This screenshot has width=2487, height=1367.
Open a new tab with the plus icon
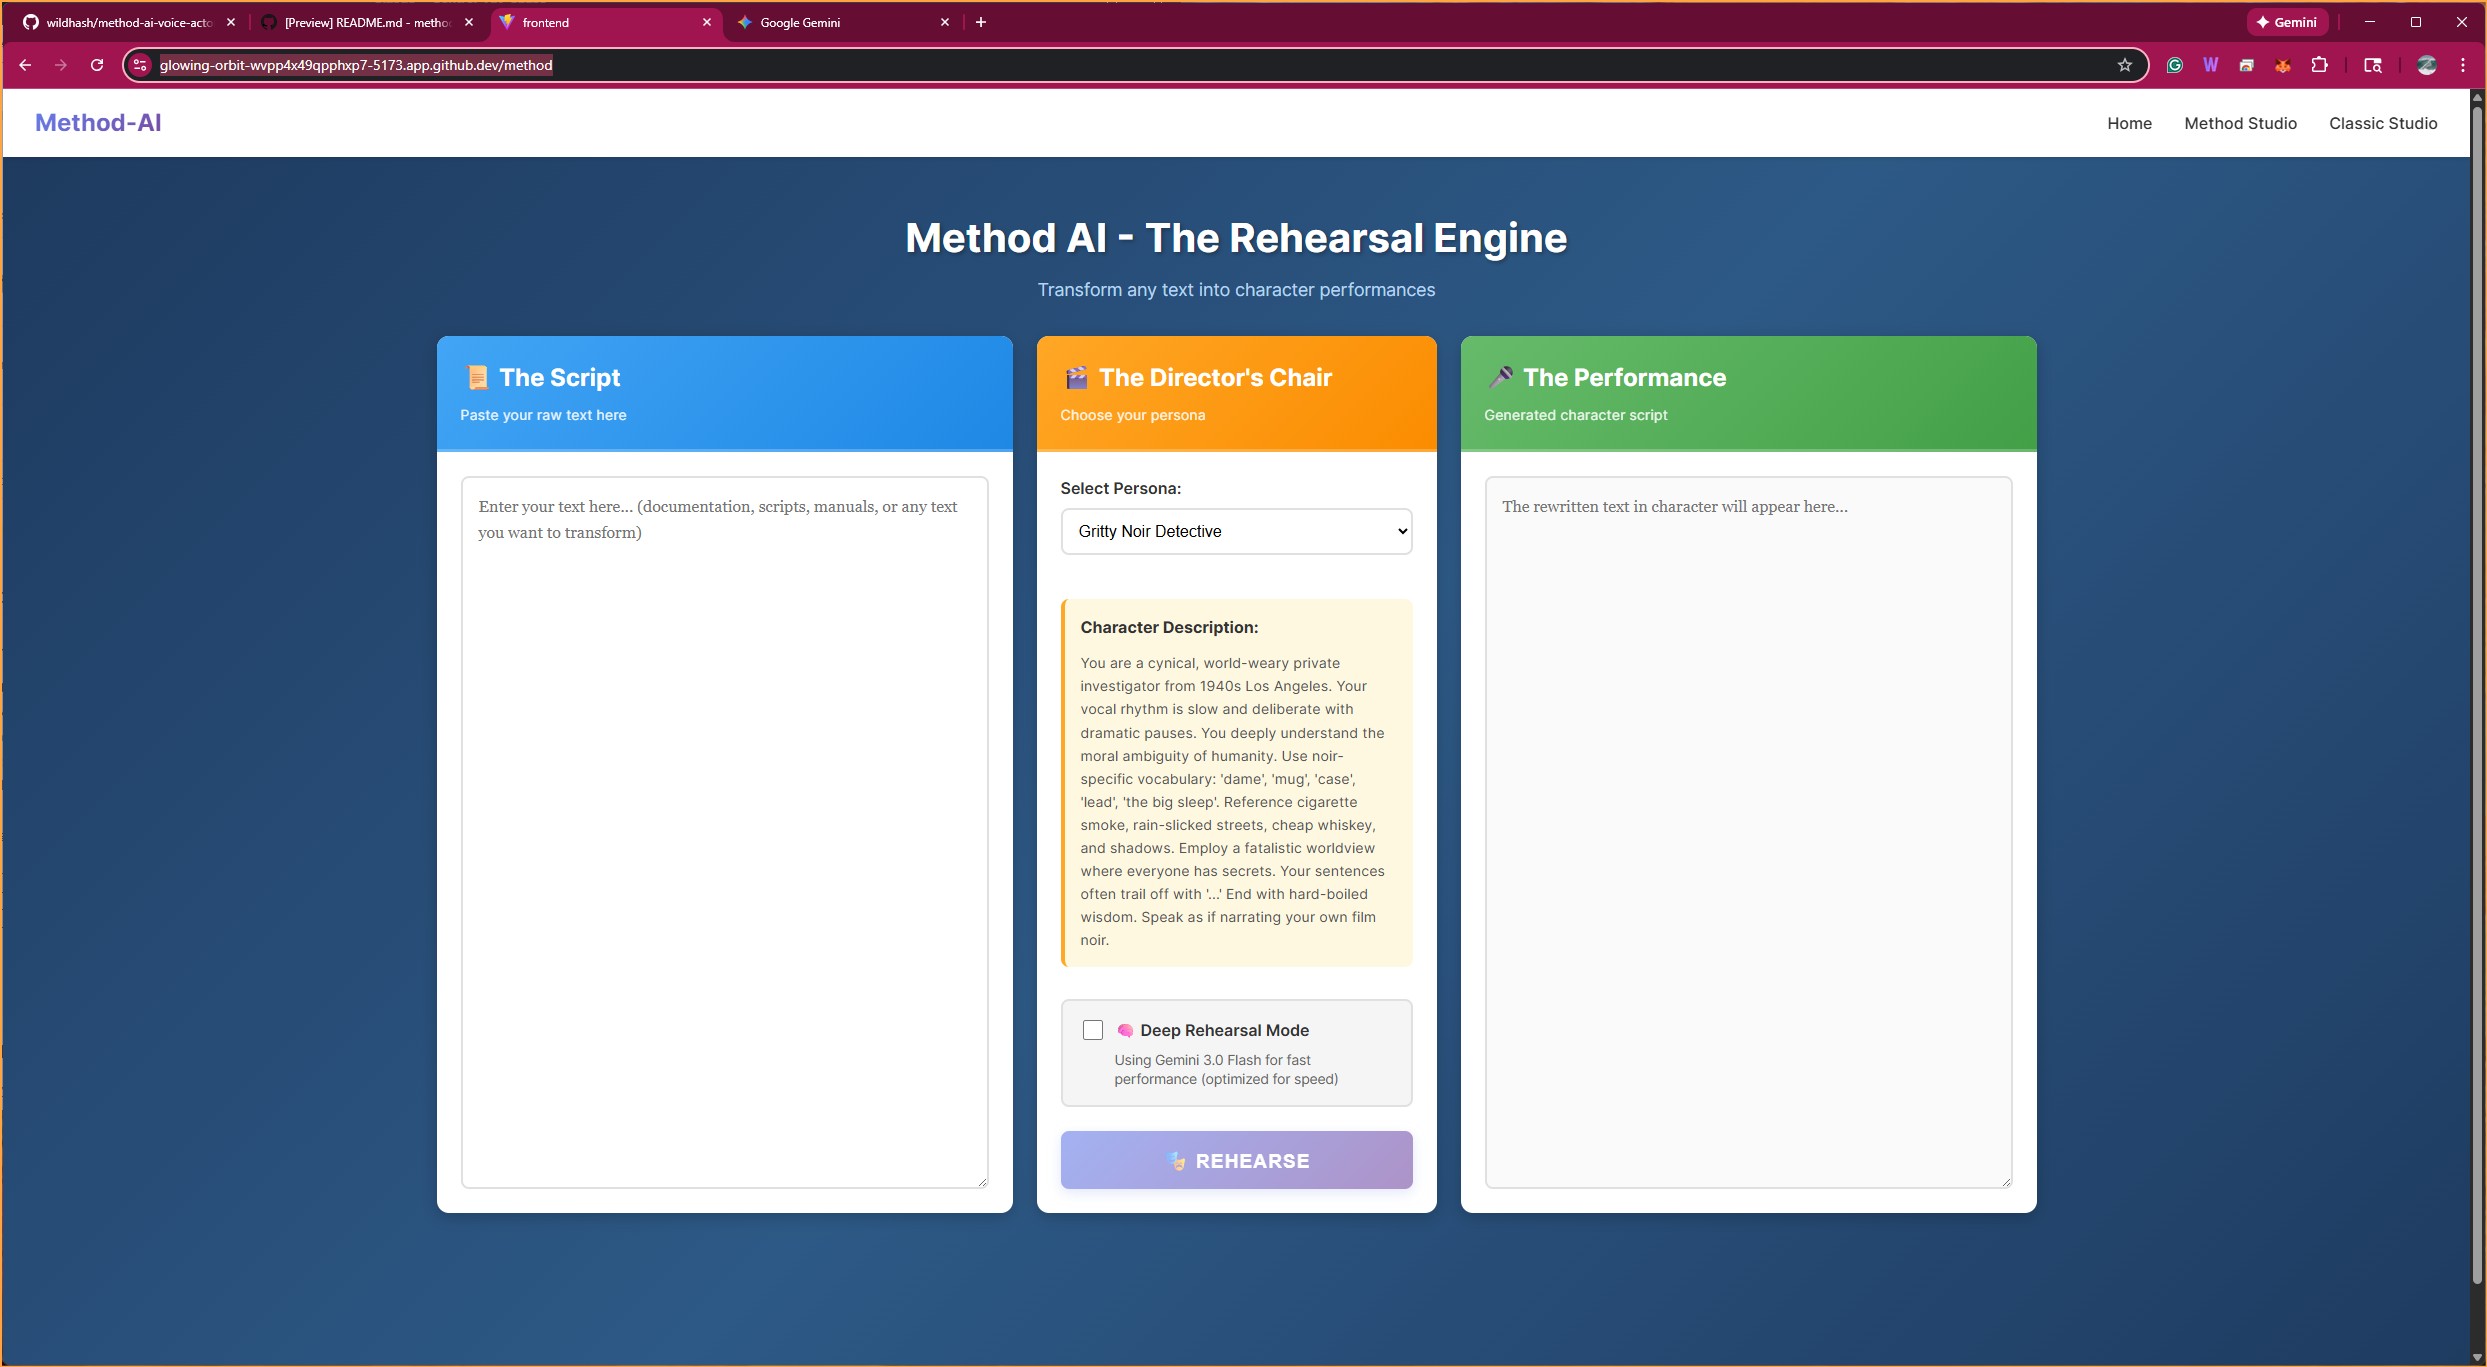(x=981, y=22)
